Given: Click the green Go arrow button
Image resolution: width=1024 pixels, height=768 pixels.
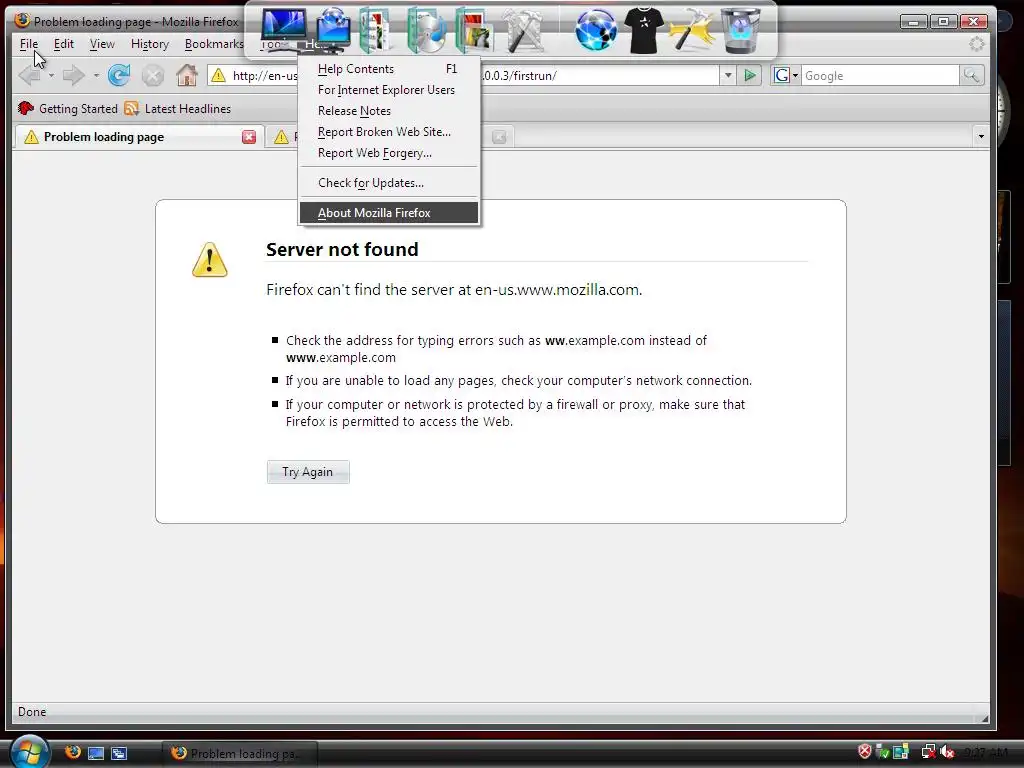Looking at the screenshot, I should (x=750, y=76).
